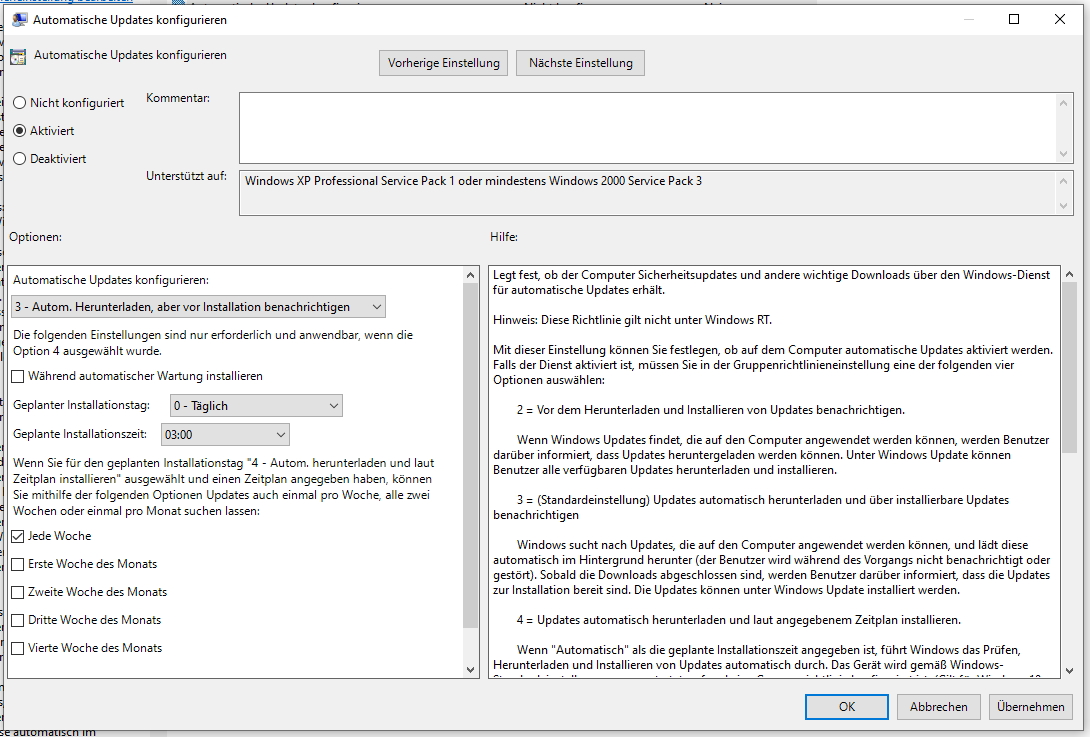Go to Nächste Einstellung
1090x737 pixels.
(580, 63)
